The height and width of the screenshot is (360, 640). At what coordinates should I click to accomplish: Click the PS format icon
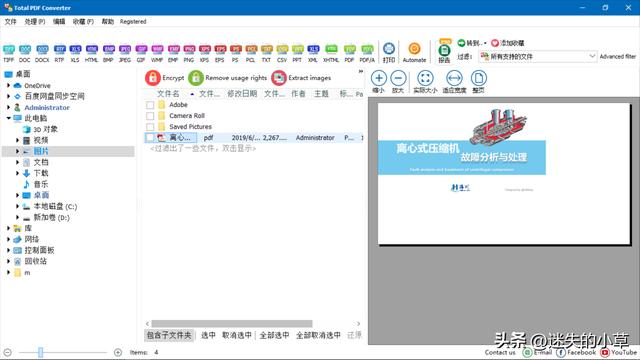click(x=235, y=53)
